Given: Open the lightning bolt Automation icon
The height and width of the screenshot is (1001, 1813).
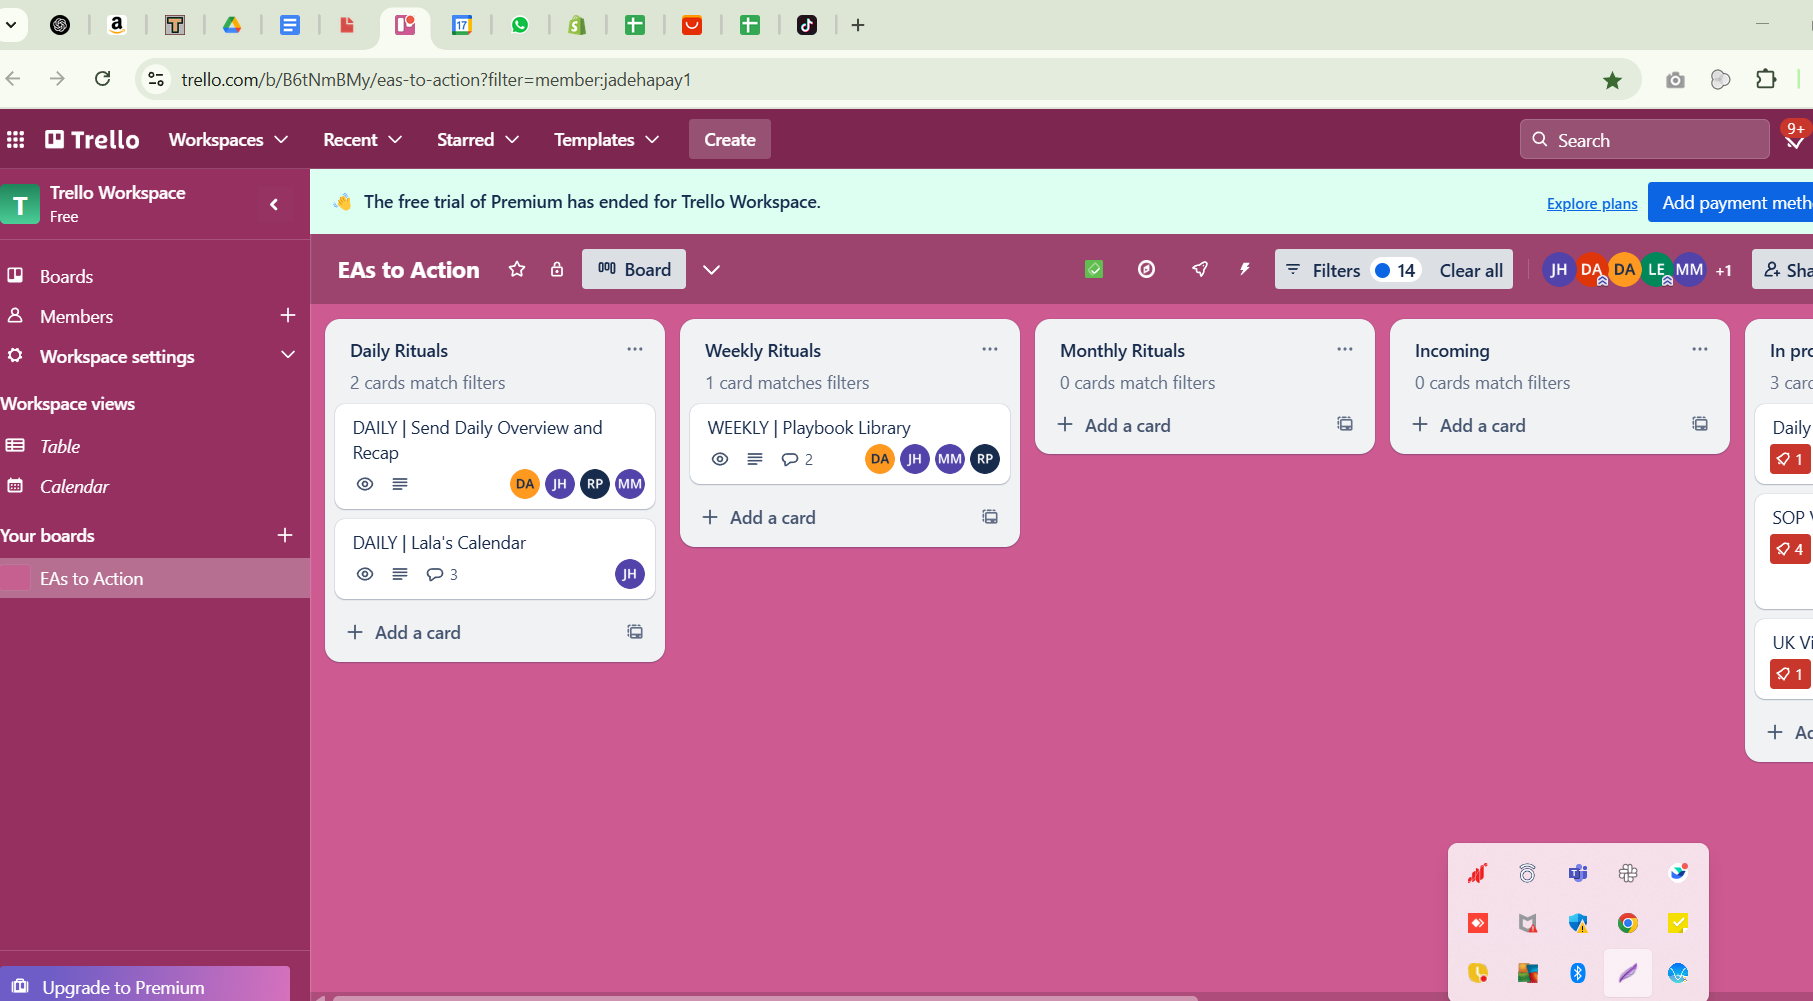Looking at the screenshot, I should (1245, 269).
